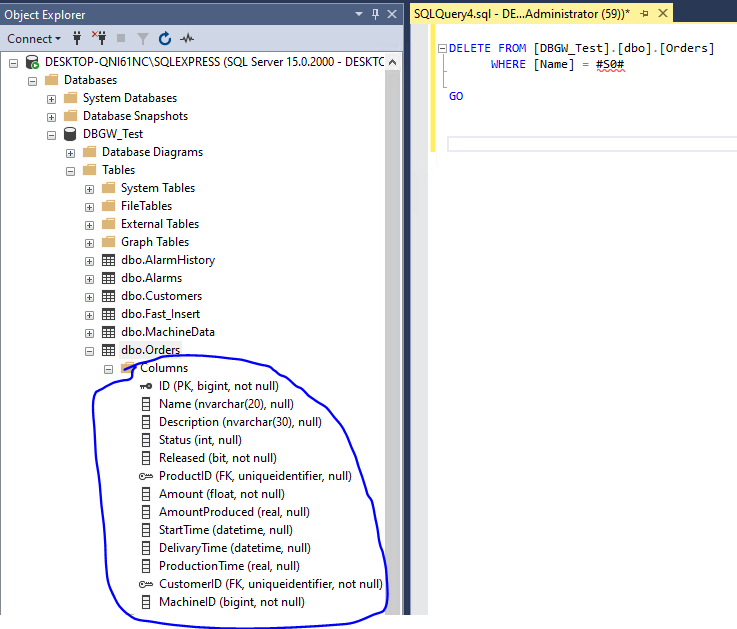Click the column icon beside Name
Image resolution: width=737 pixels, height=629 pixels.
pyautogui.click(x=146, y=404)
